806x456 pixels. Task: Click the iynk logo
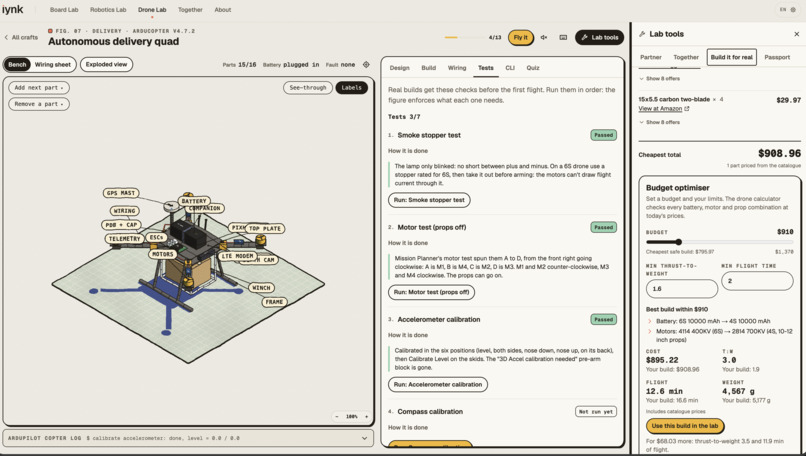[12, 9]
